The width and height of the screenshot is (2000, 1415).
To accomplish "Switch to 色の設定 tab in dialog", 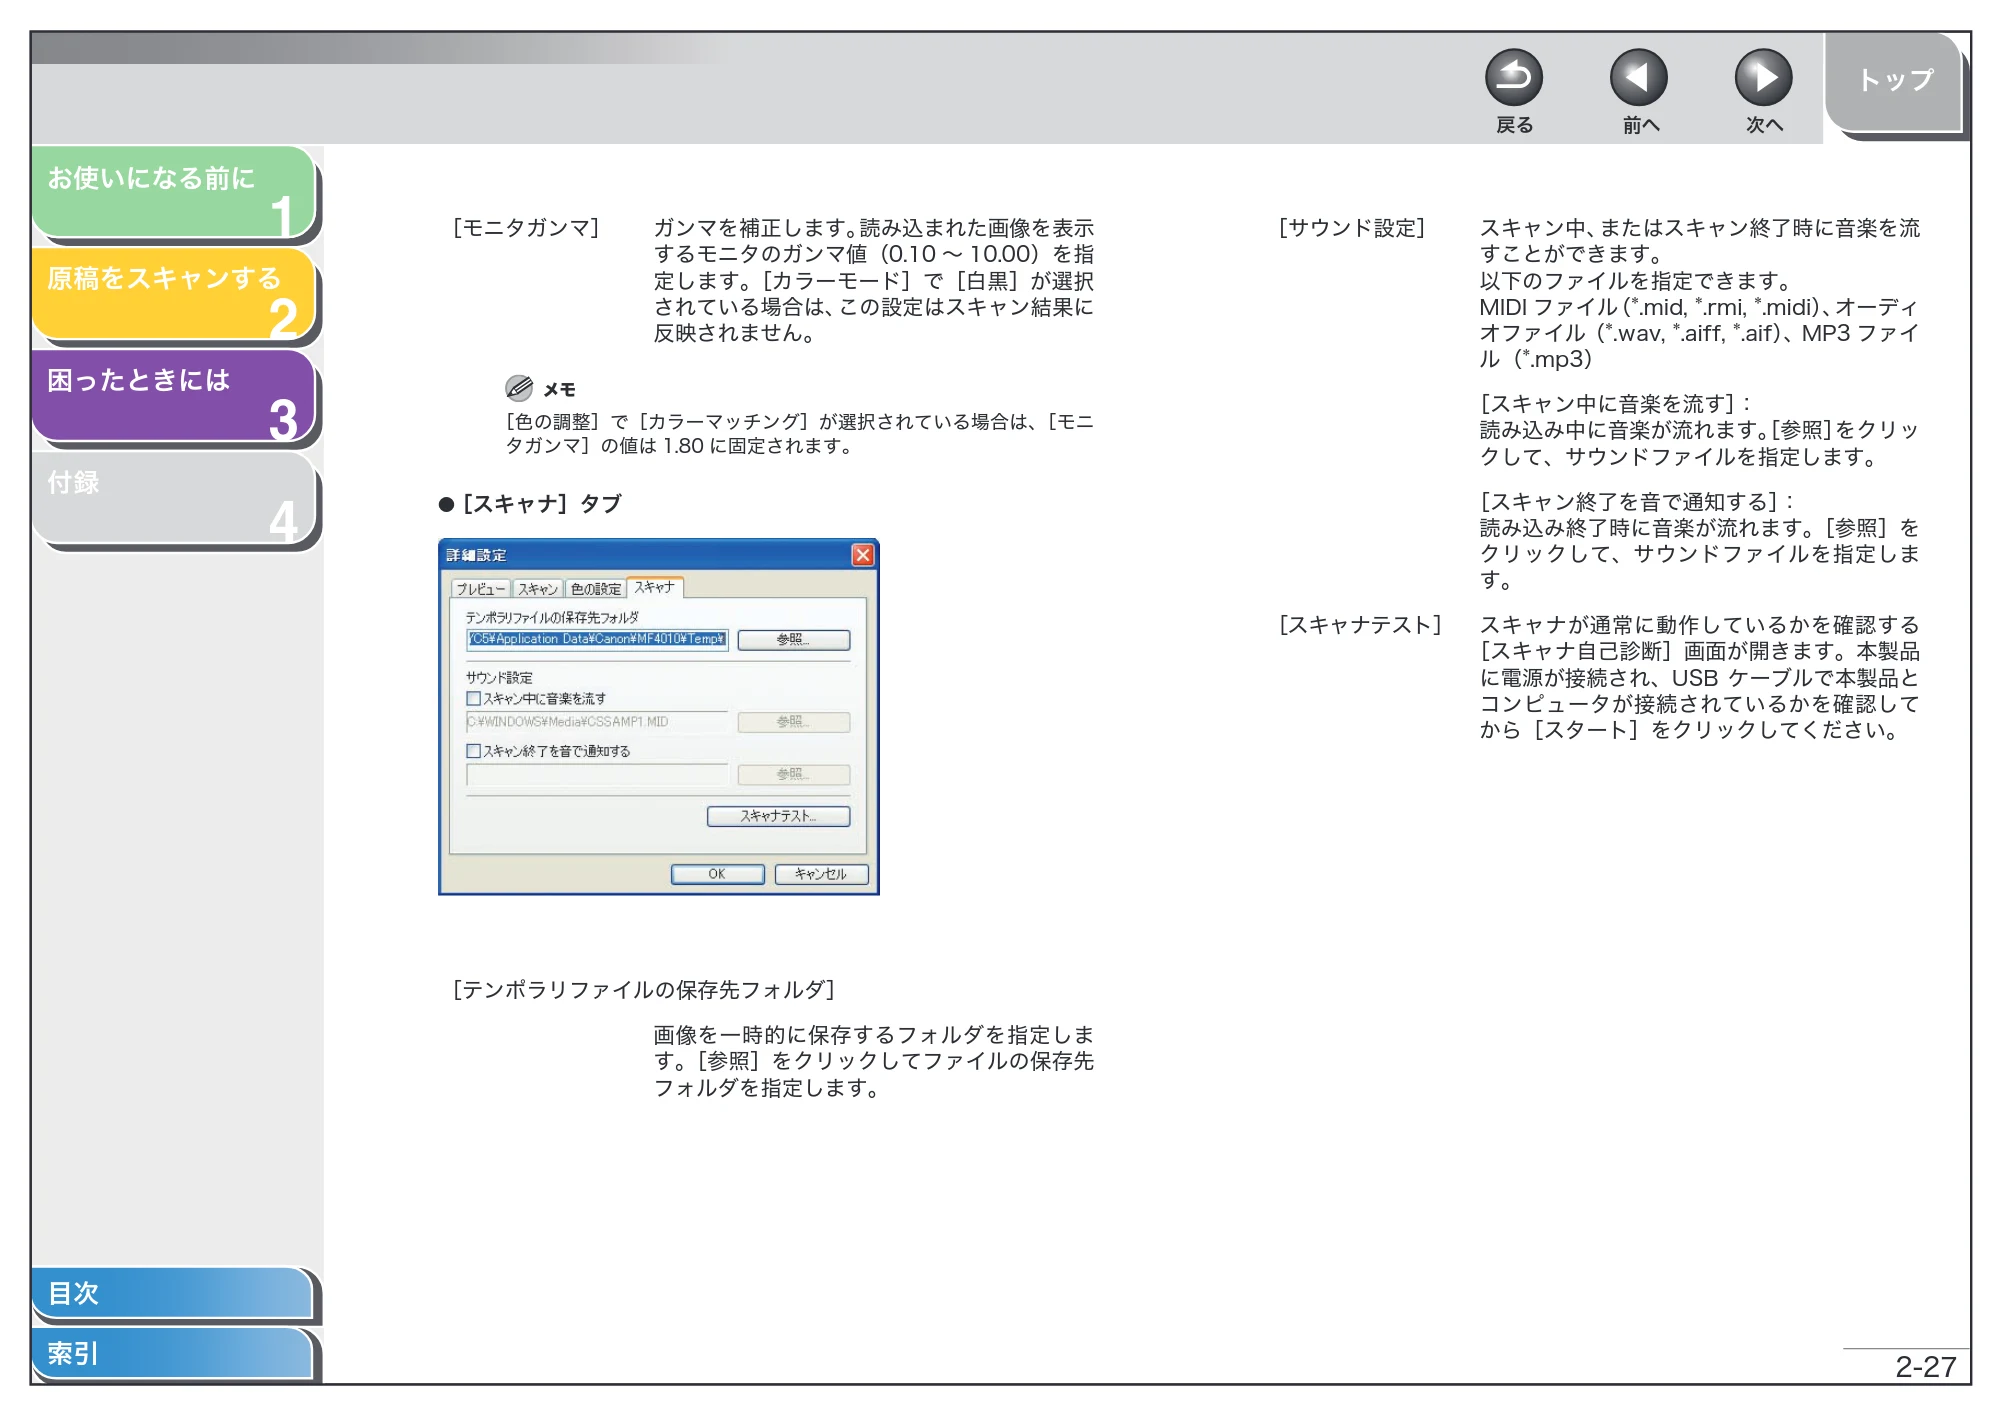I will (x=596, y=589).
